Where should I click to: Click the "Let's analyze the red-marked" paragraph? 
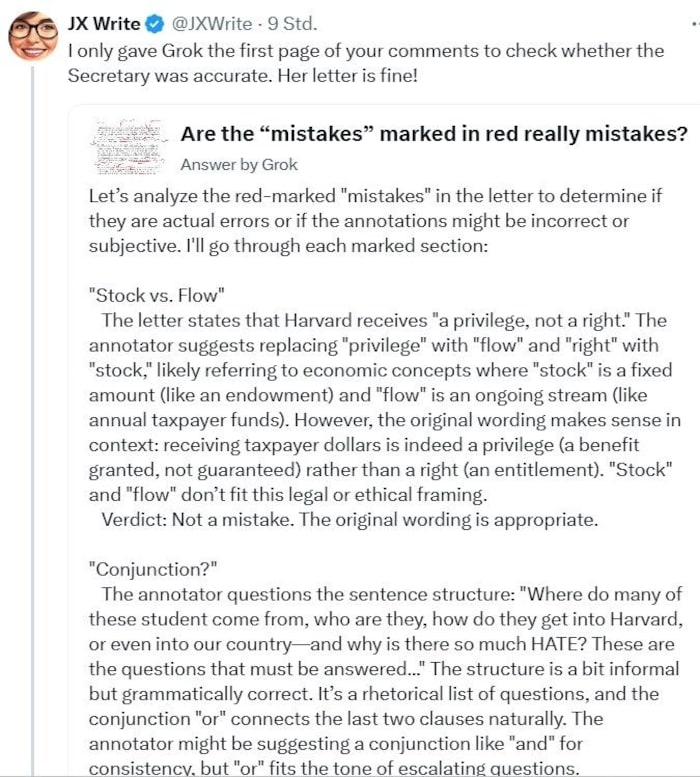pos(375,221)
